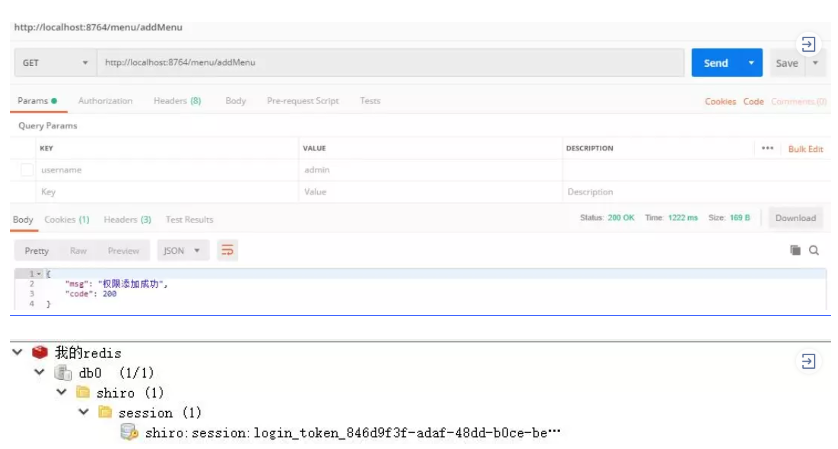Select the Raw view tab
The image size is (838, 449).
78,250
